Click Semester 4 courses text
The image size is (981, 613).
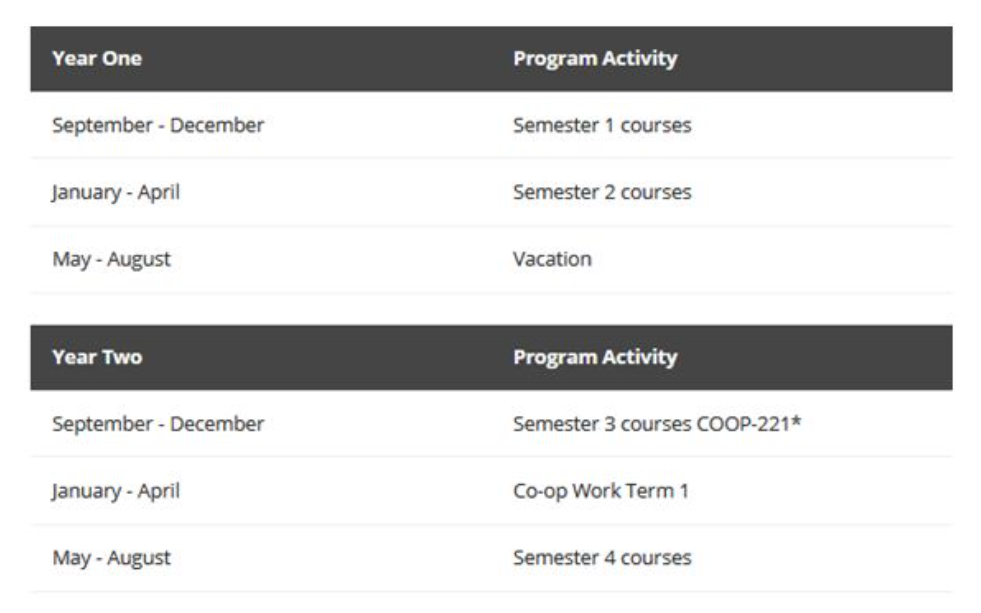click(602, 557)
